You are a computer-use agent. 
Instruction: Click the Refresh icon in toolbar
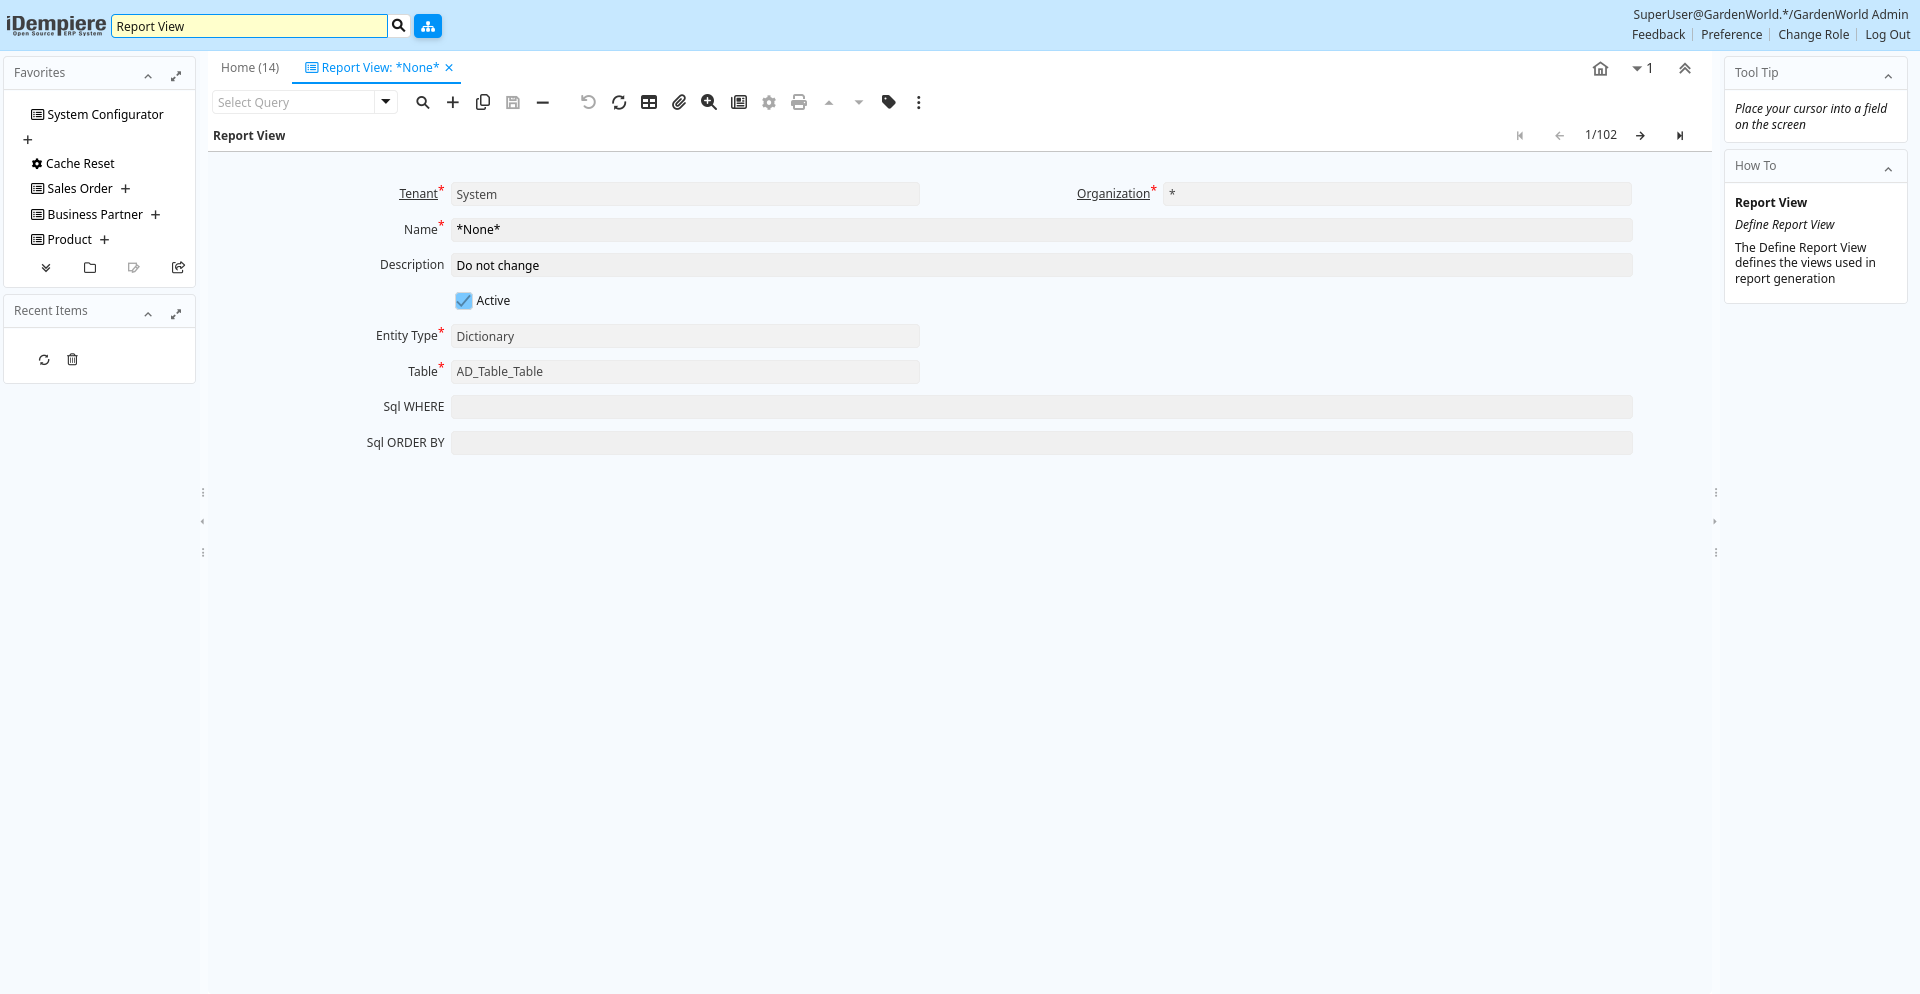(x=619, y=102)
